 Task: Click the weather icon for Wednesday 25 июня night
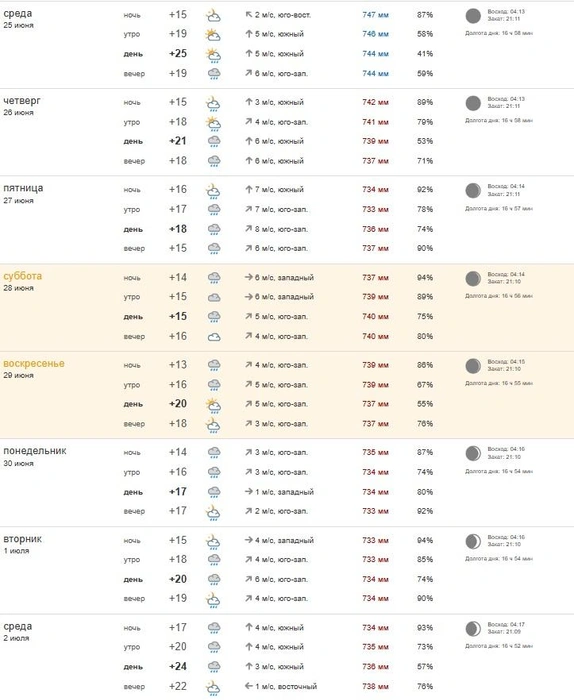[x=213, y=15]
